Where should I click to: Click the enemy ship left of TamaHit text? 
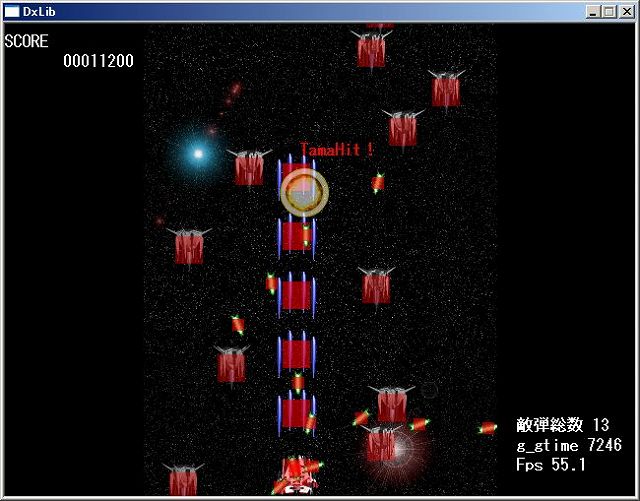coord(249,167)
